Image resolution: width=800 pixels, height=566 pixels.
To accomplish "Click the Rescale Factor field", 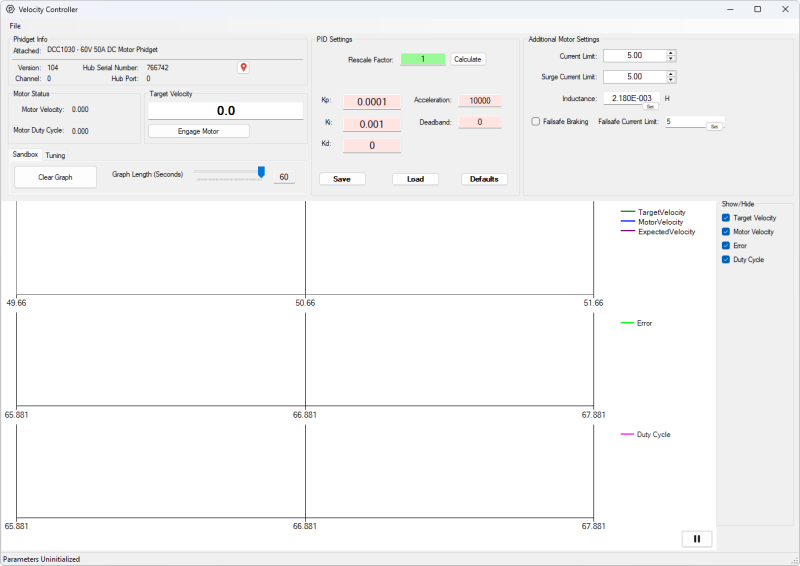I will click(x=423, y=59).
